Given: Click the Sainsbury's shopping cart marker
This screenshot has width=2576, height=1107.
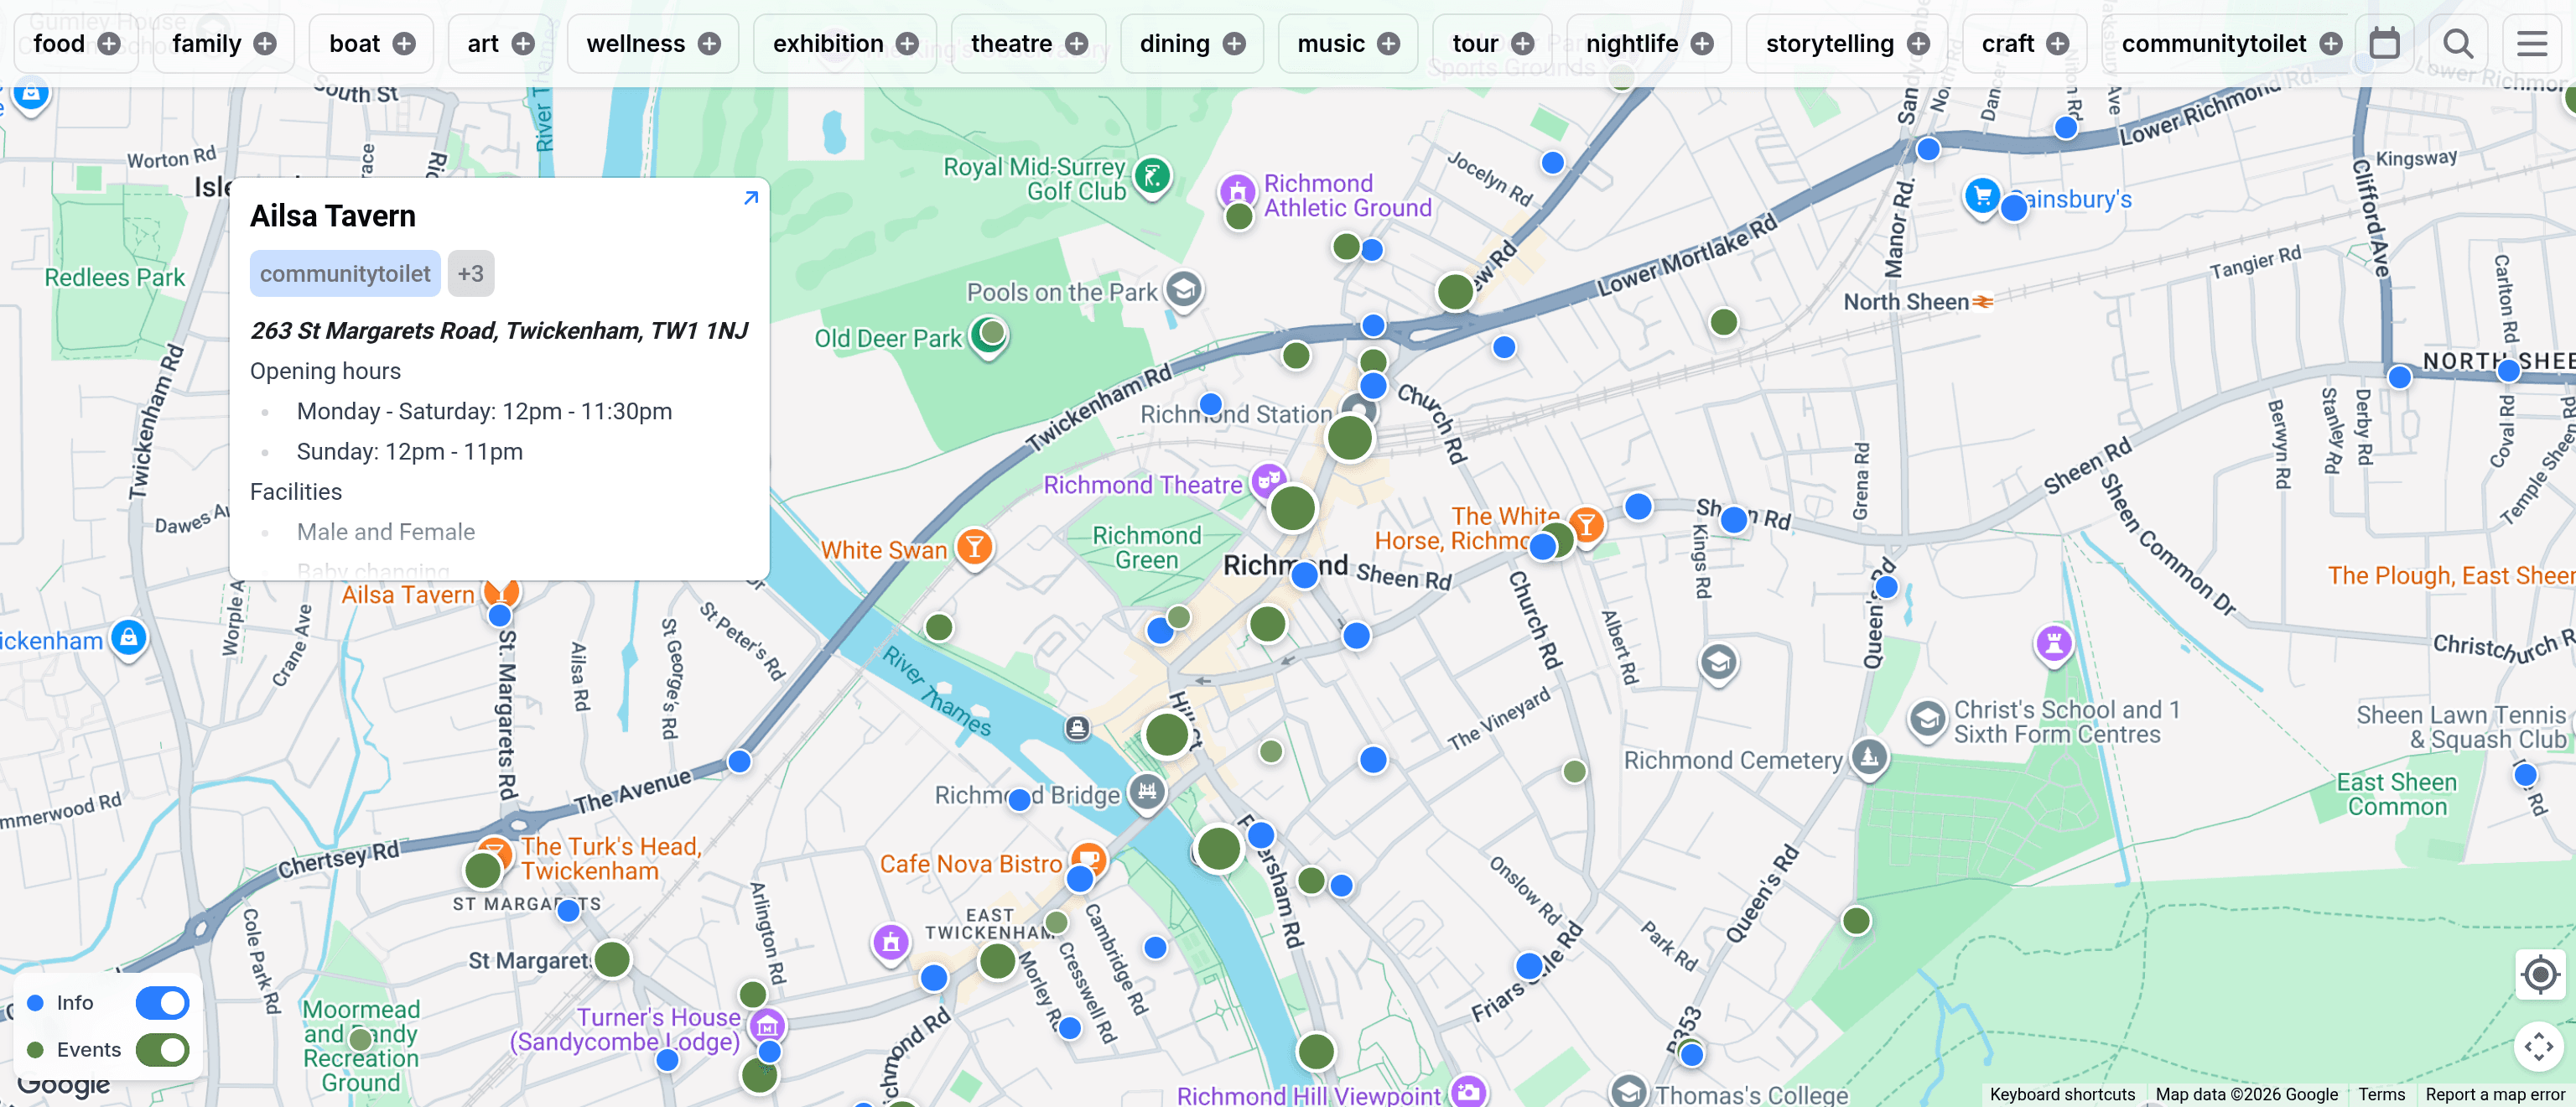Looking at the screenshot, I should click(x=1982, y=195).
